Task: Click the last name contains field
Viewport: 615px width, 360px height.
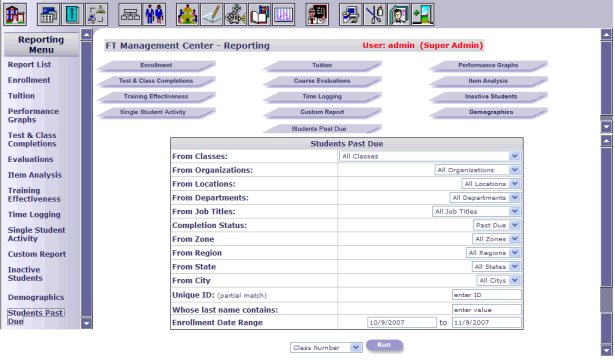Action: click(x=487, y=309)
